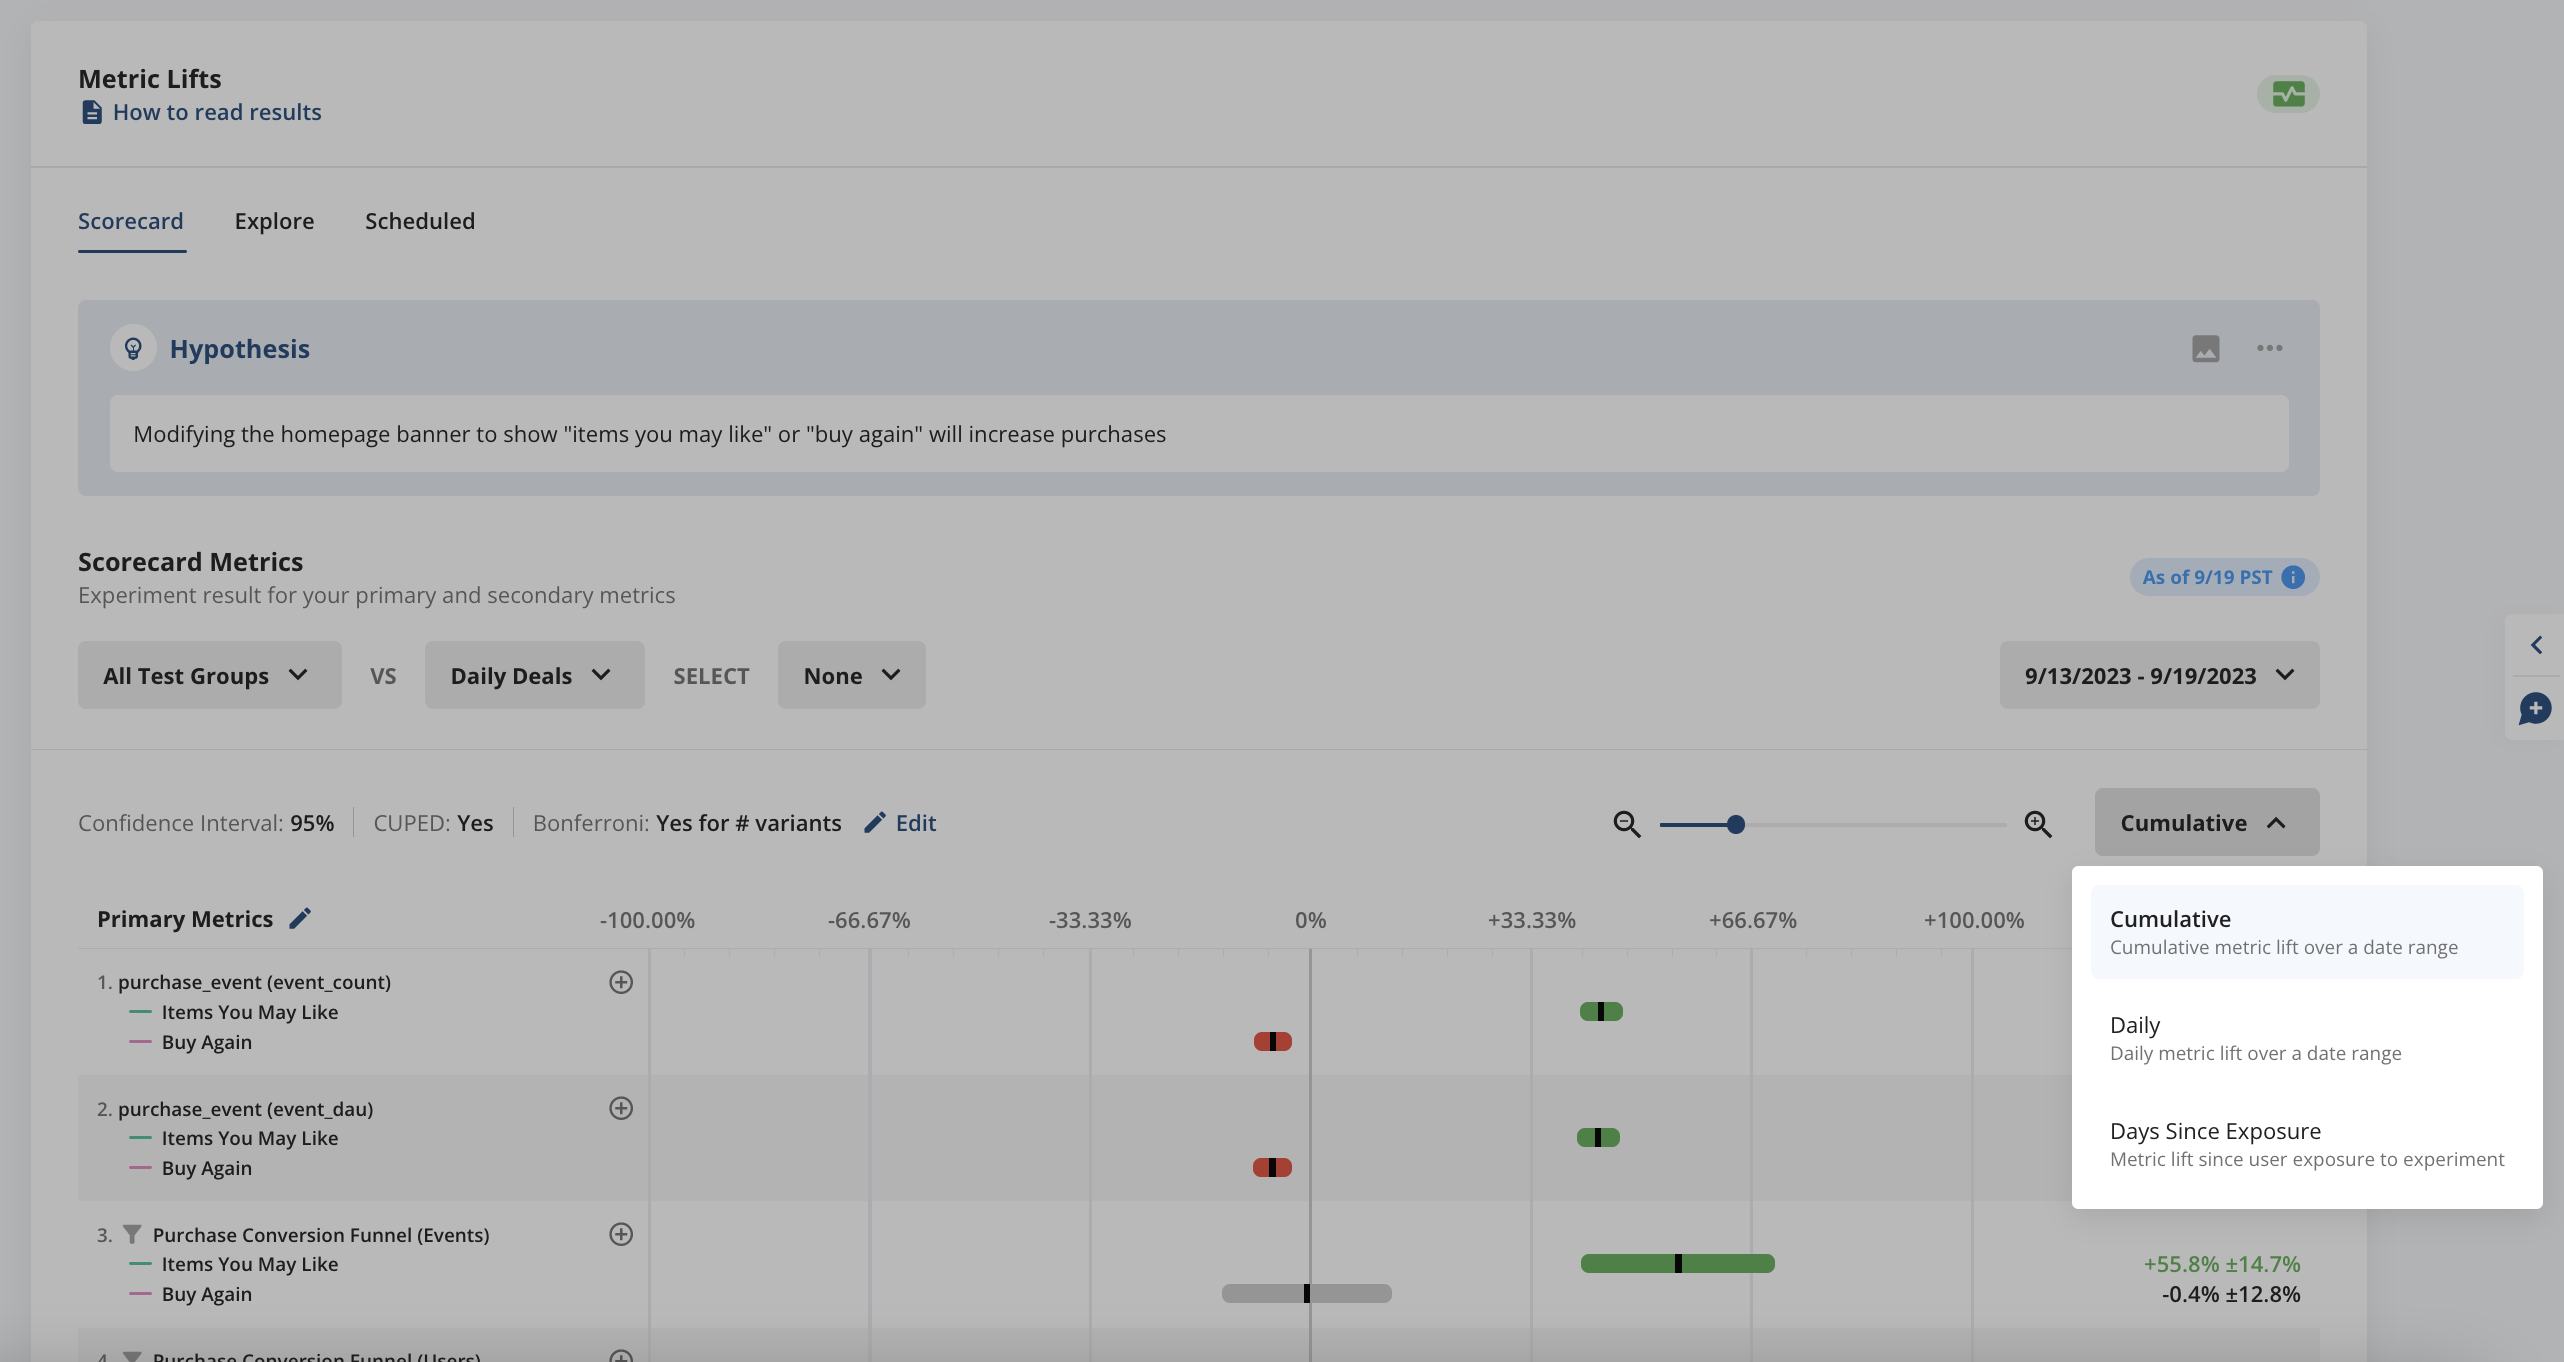
Task: Click purchase_event (event_count) metric name
Action: (x=254, y=982)
